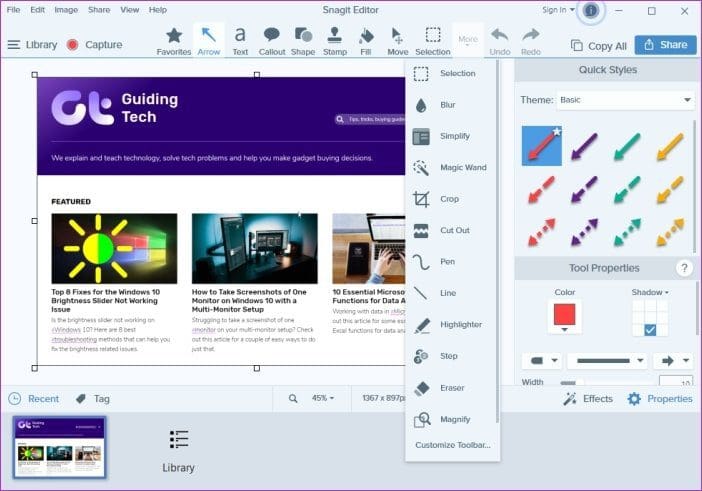The height and width of the screenshot is (491, 702).
Task: Apply the dotted red double arrow style
Action: coord(541,232)
